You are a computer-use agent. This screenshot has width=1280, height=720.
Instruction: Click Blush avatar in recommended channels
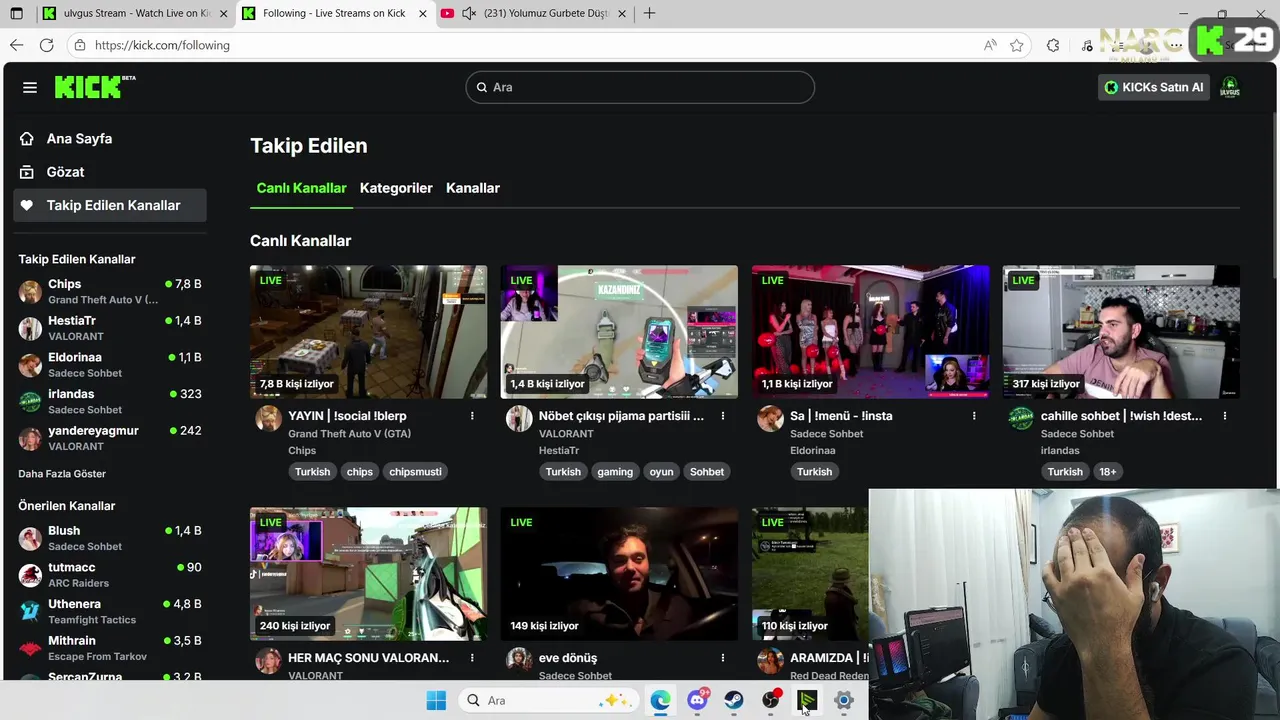(31, 538)
